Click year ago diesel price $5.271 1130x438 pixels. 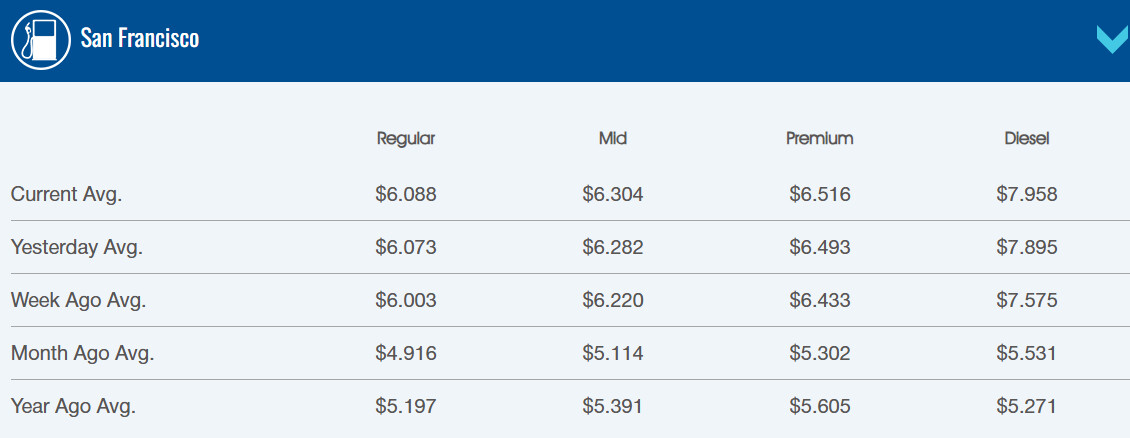[x=1027, y=406]
